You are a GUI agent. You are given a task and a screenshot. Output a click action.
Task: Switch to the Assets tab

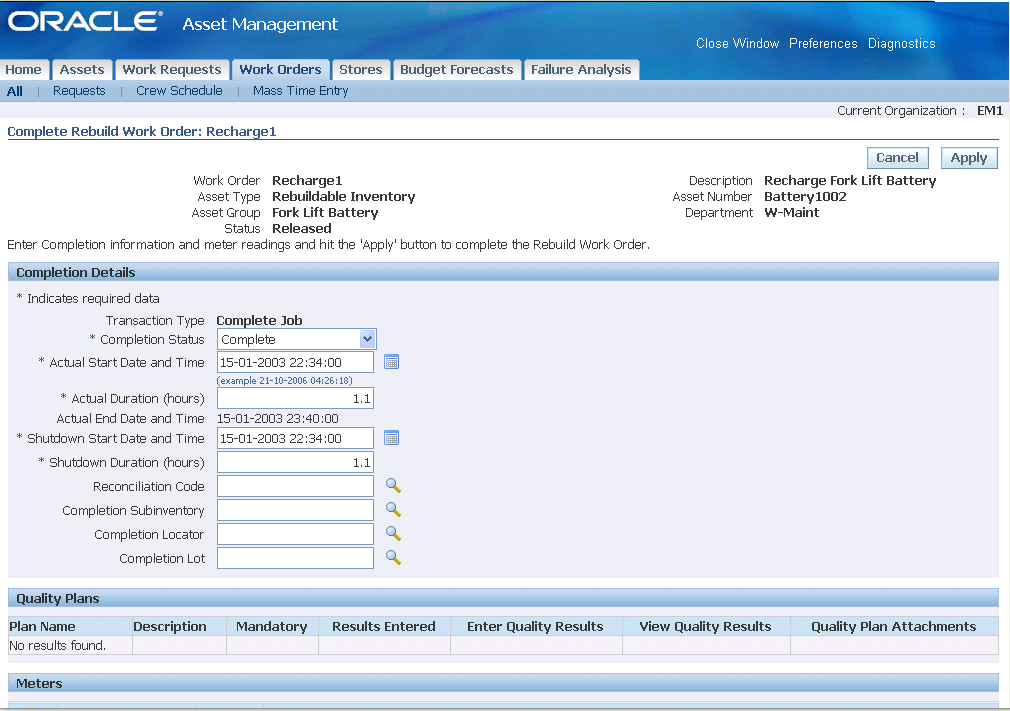click(82, 70)
